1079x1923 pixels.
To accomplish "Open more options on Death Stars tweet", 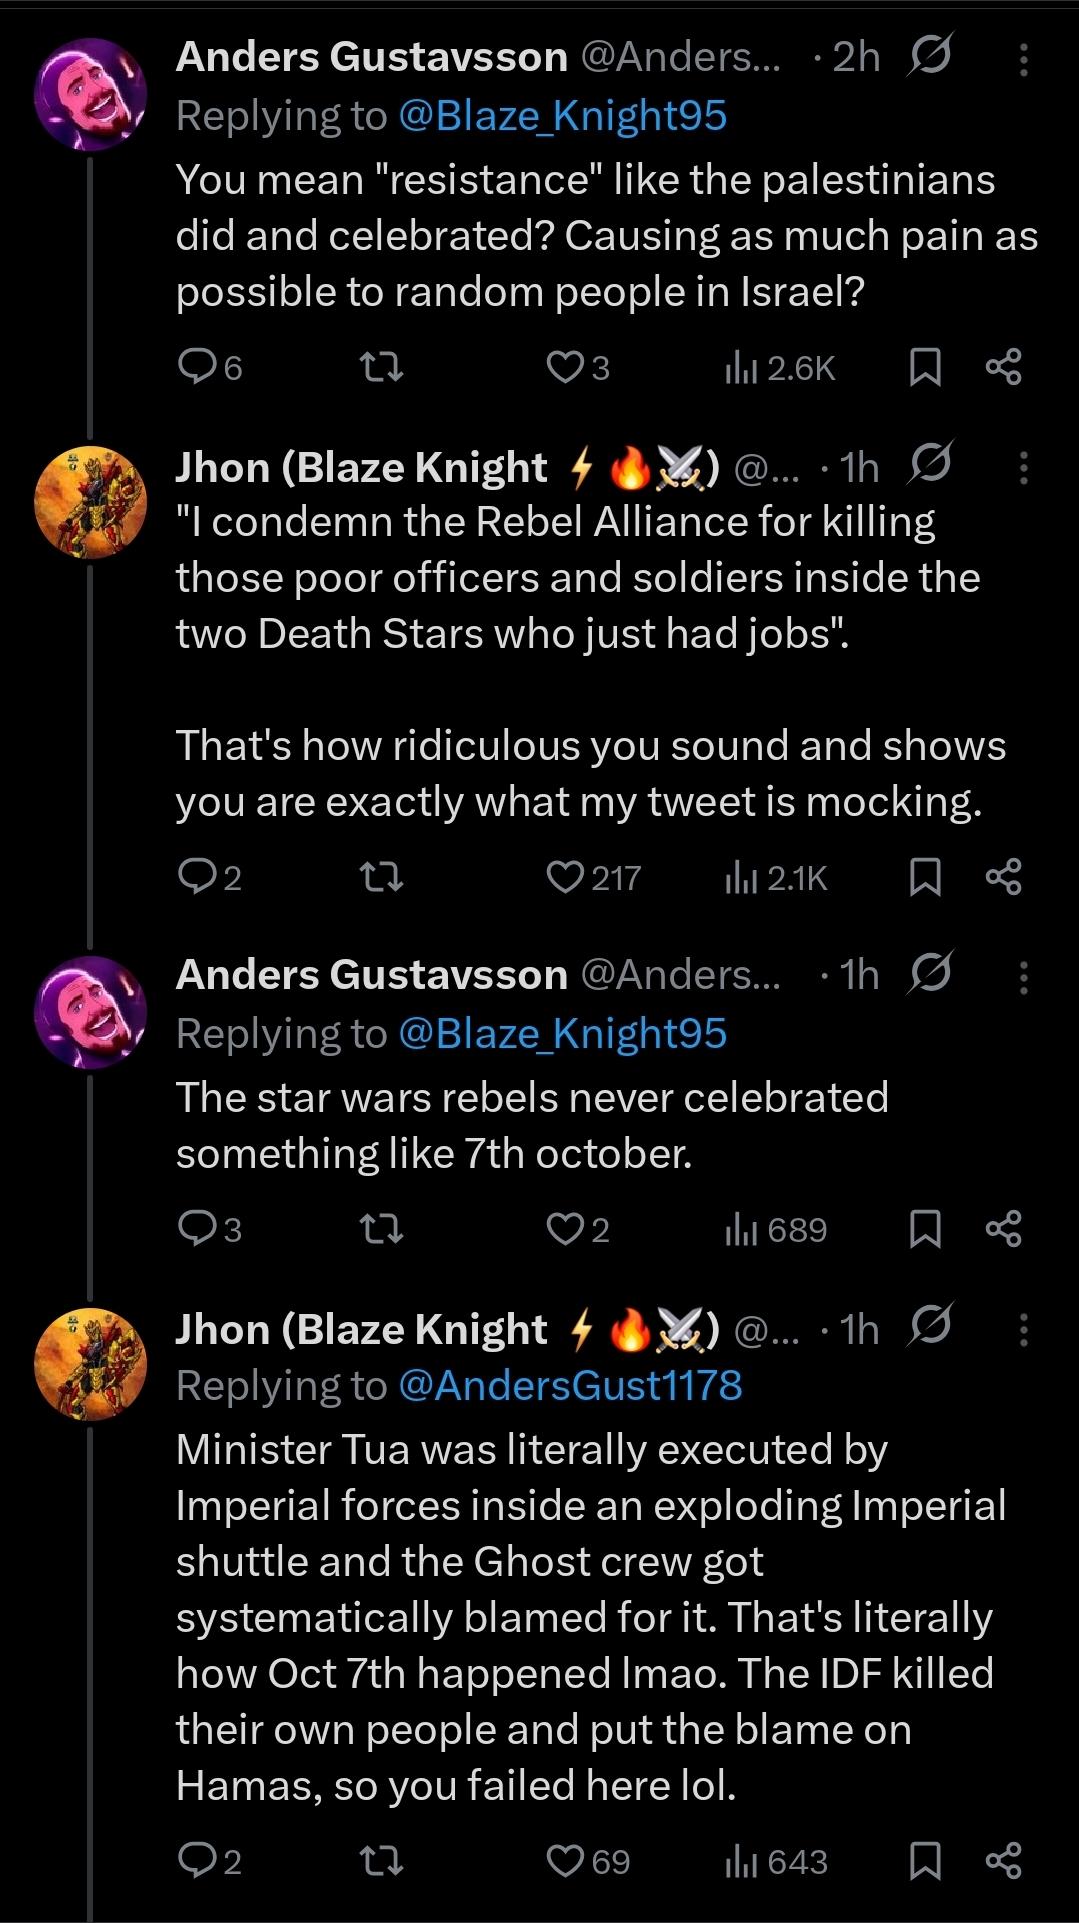I will pyautogui.click(x=1023, y=468).
